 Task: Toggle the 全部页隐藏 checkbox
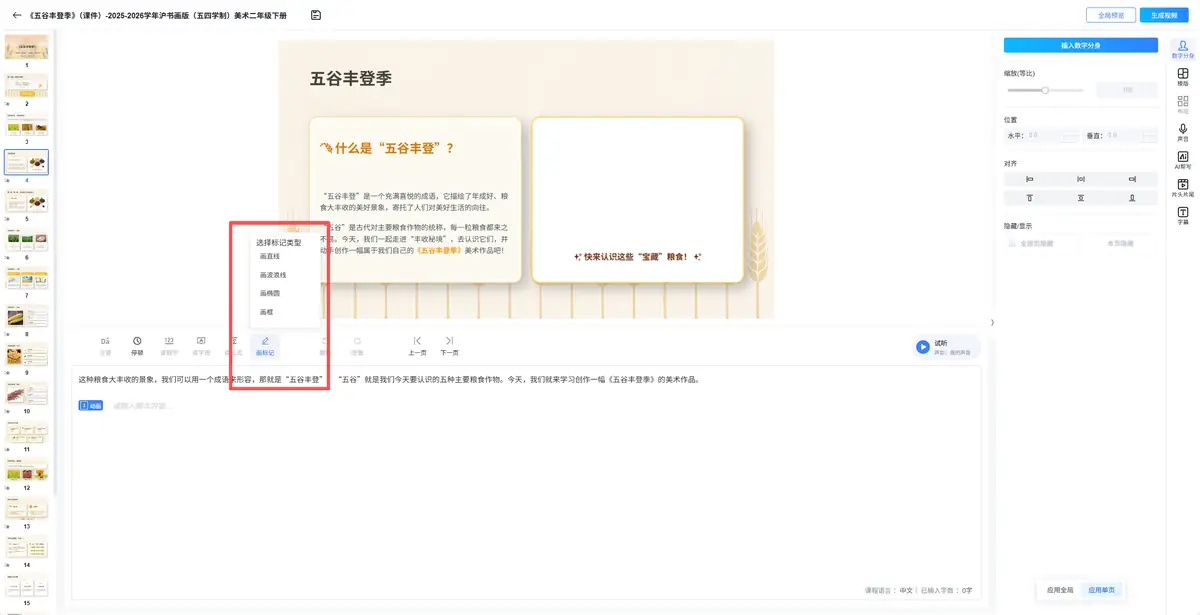click(x=1012, y=243)
